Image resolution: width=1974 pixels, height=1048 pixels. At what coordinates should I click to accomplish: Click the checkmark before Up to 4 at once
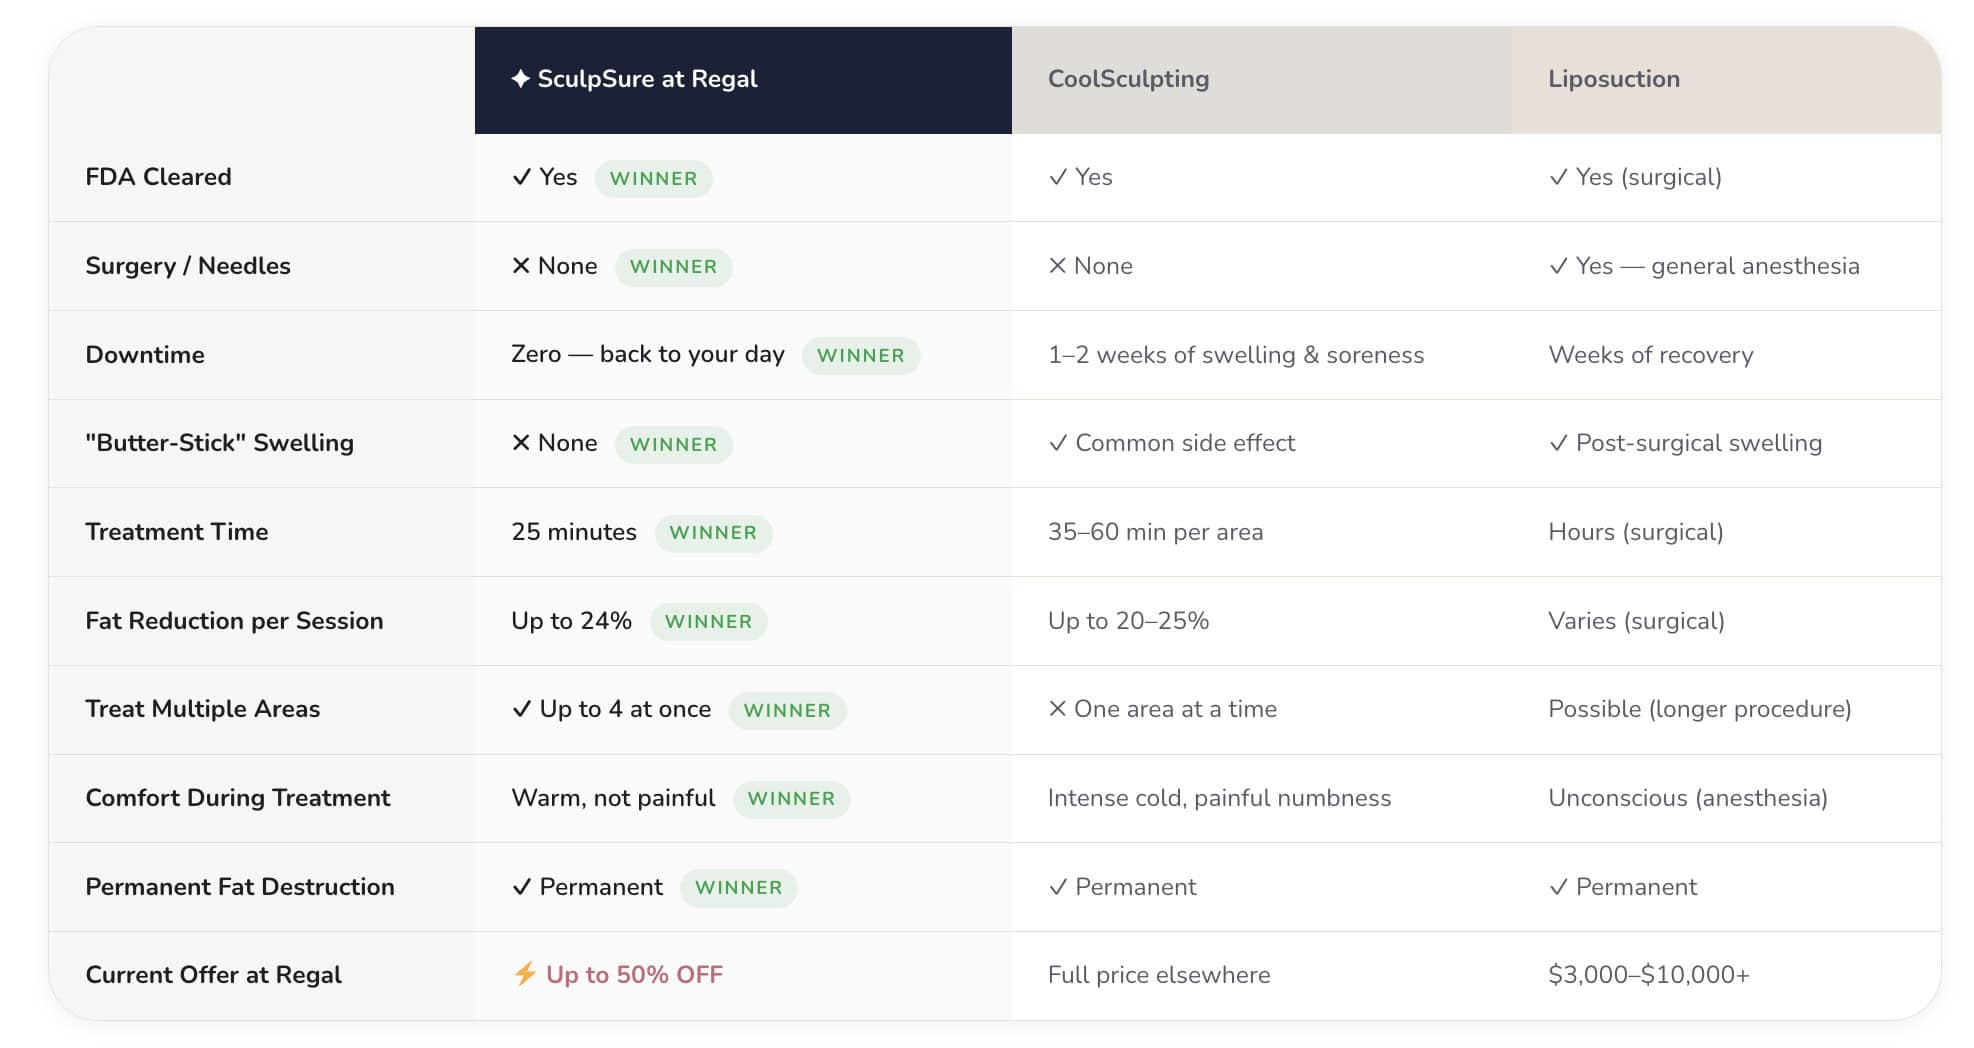(x=521, y=709)
